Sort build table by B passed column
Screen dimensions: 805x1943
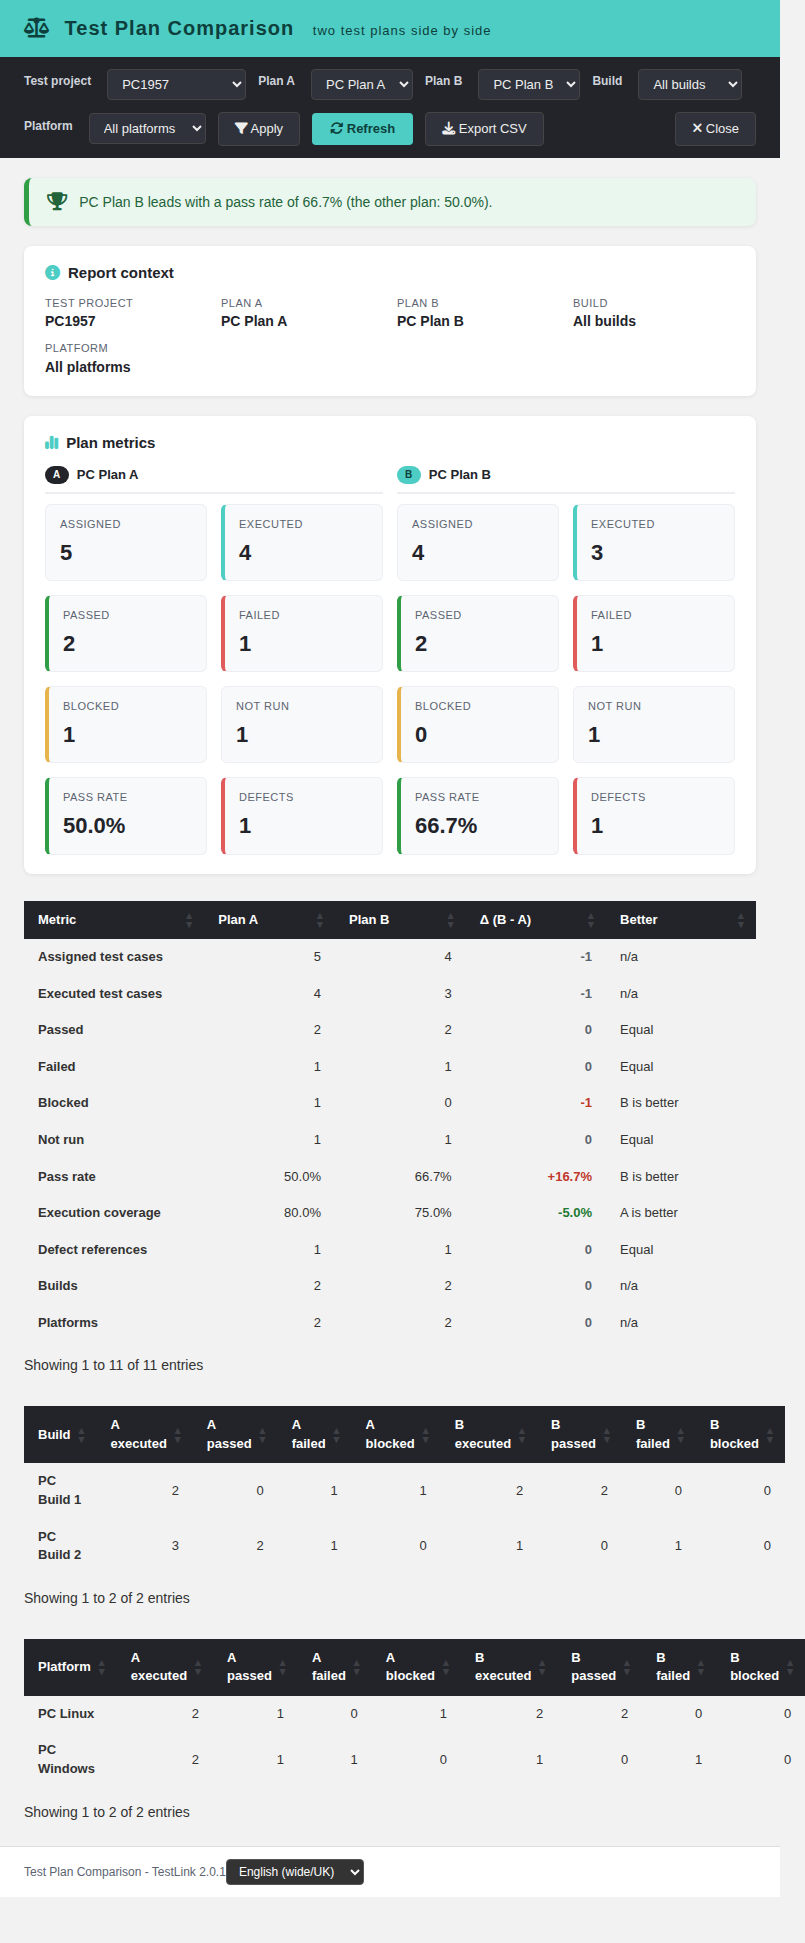(580, 1434)
